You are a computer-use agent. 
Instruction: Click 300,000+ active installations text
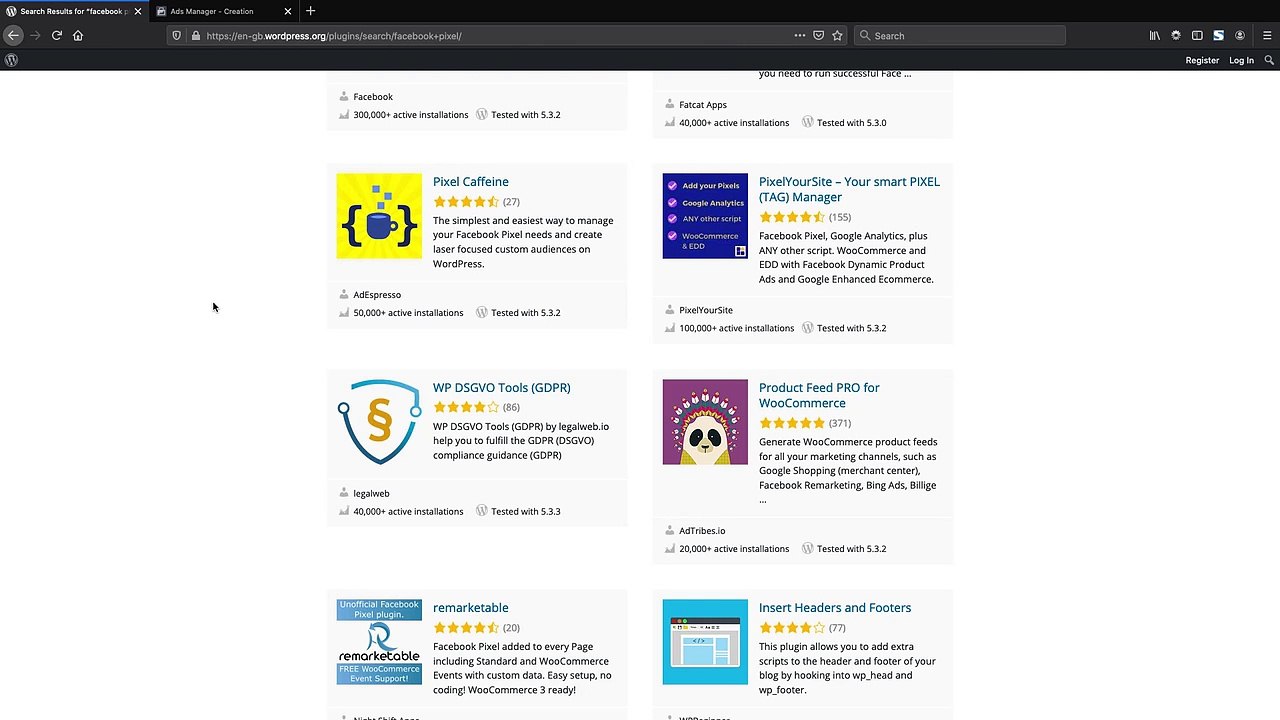[411, 115]
